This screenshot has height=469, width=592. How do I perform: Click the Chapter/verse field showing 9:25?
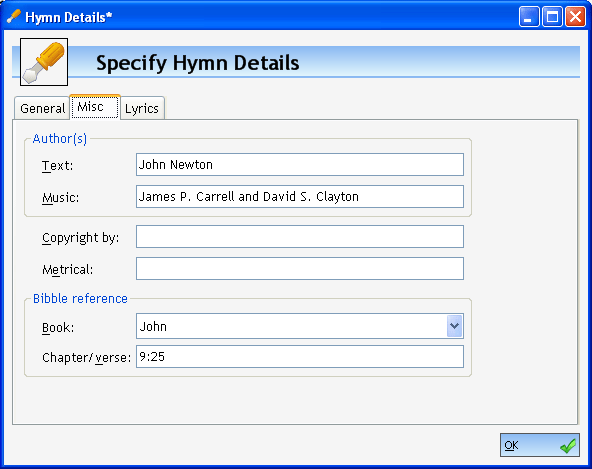tap(300, 356)
